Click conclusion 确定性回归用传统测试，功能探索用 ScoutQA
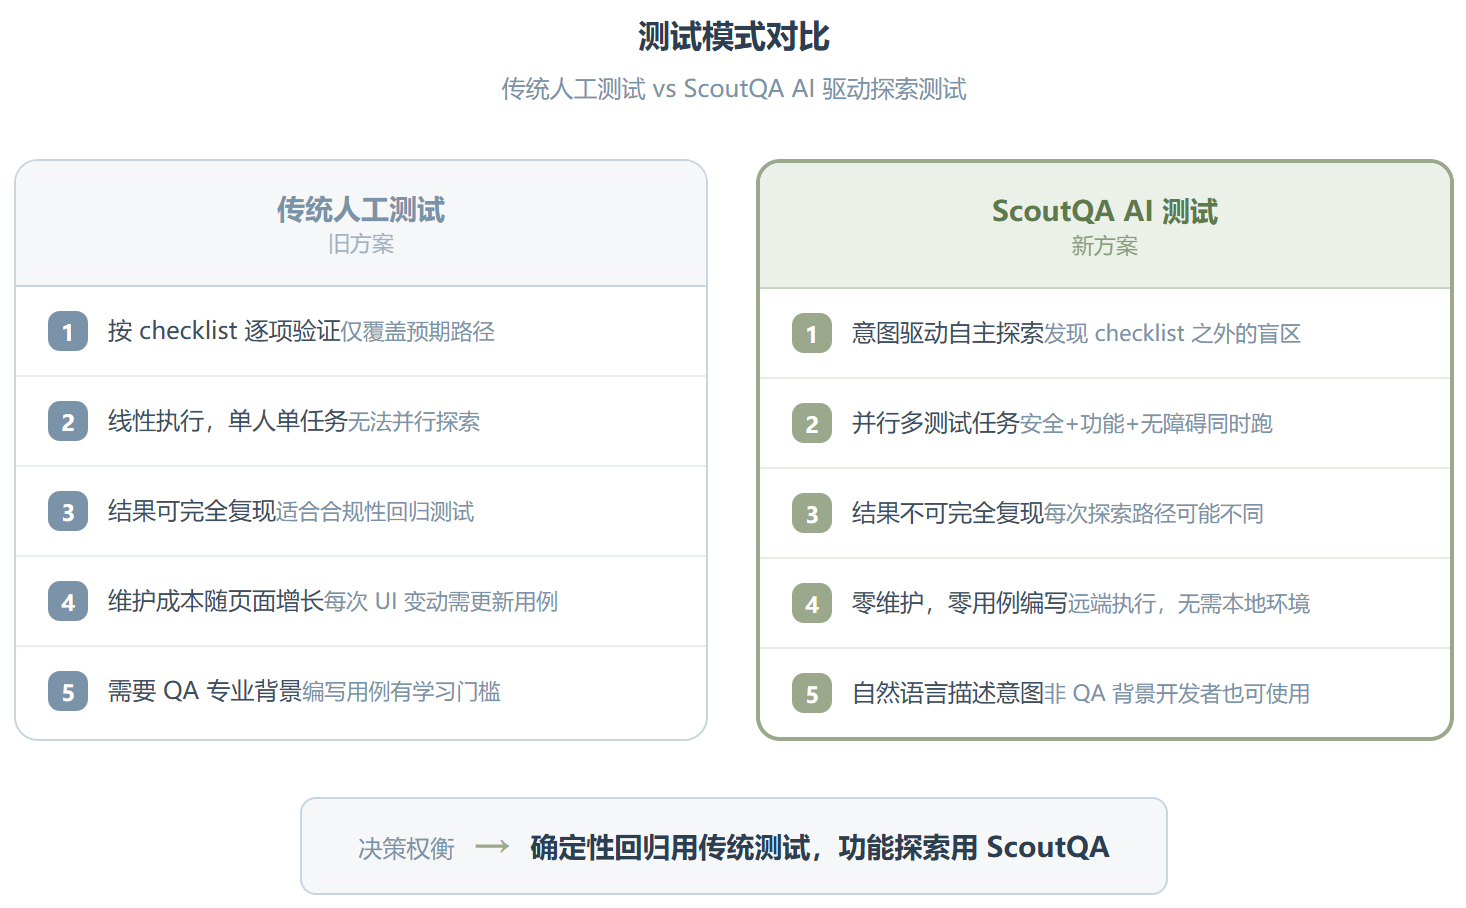Screen dimensions: 1466x908 pos(820,847)
